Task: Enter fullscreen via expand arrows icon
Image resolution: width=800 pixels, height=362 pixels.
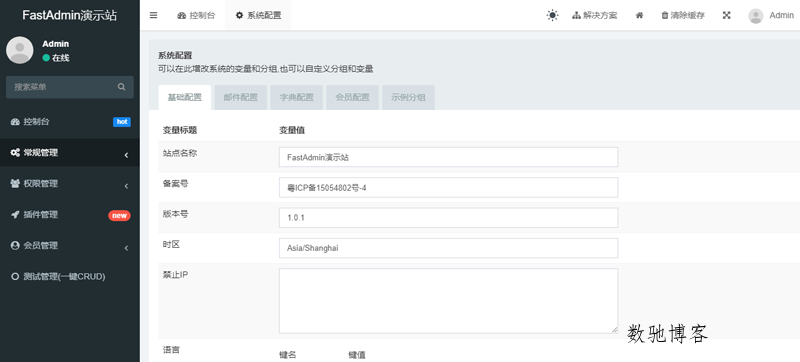Action: pyautogui.click(x=727, y=15)
